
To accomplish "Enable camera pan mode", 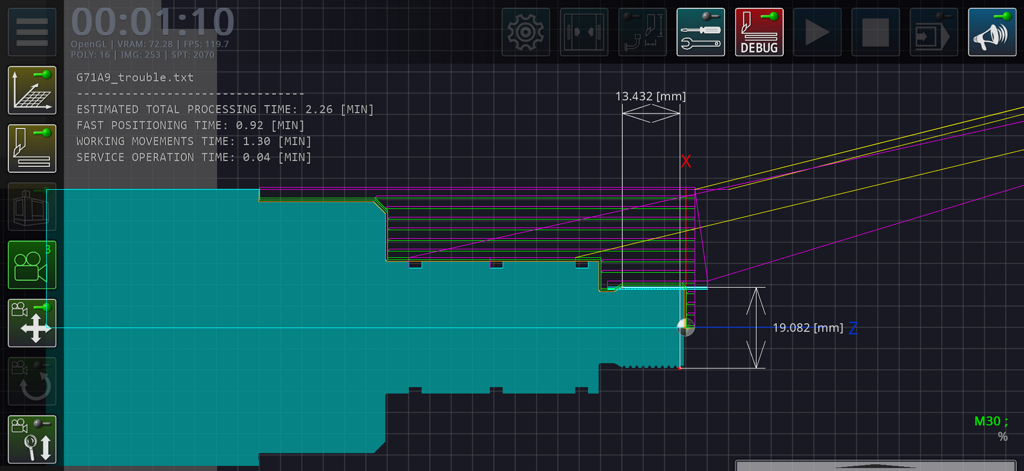I will 32,323.
